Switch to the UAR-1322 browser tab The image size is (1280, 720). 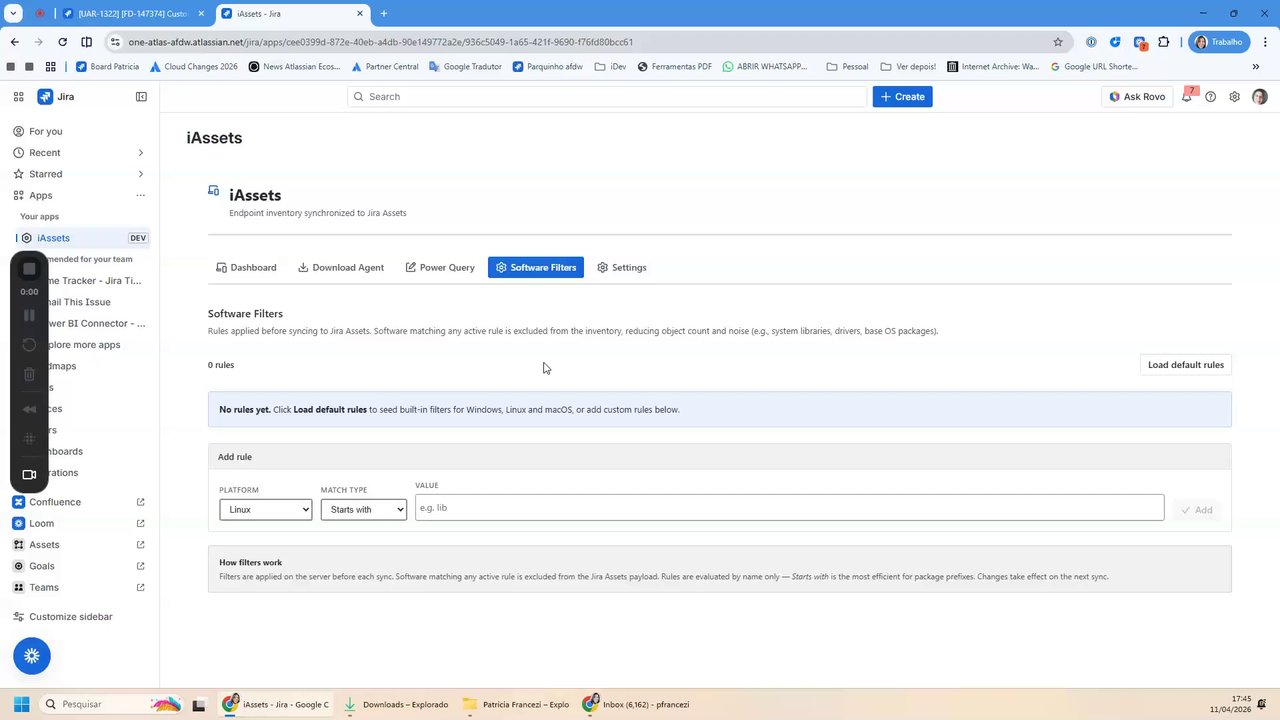(x=131, y=14)
